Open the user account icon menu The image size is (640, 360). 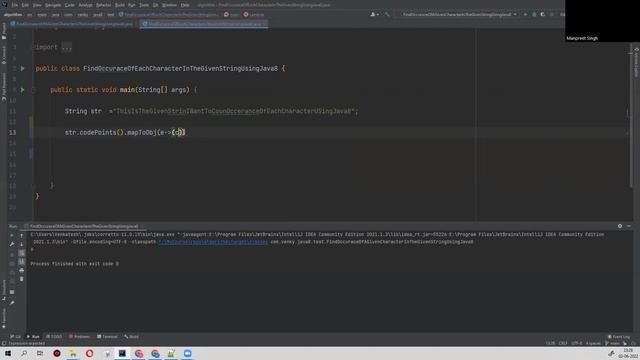(x=374, y=15)
